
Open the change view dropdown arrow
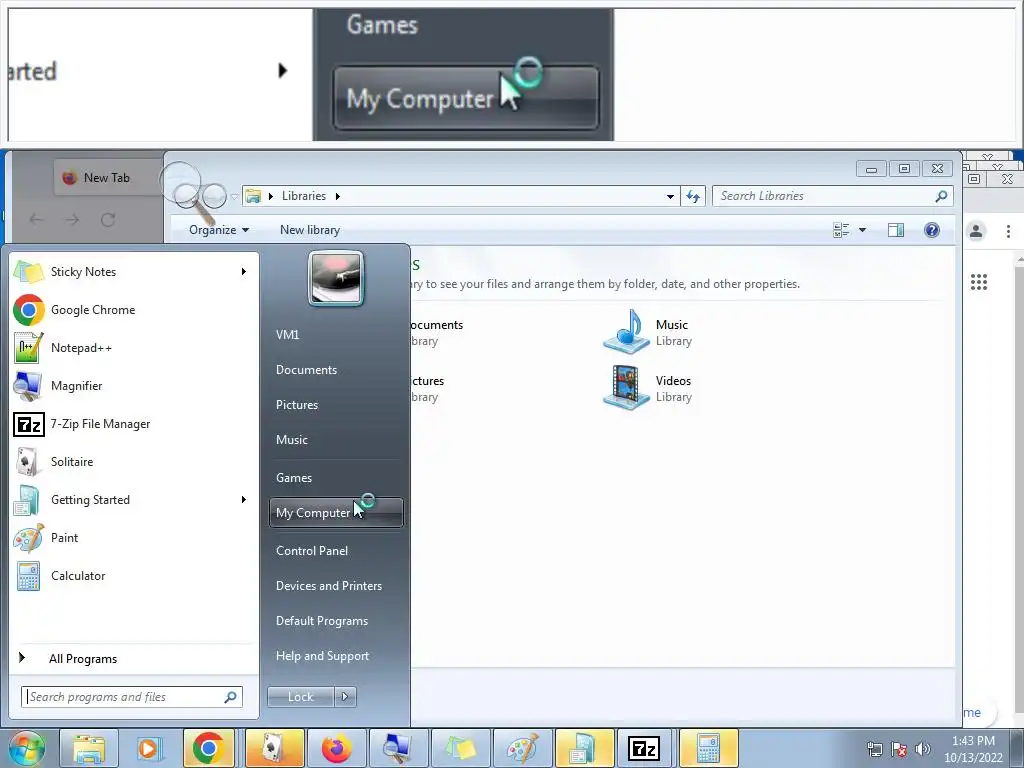click(862, 230)
